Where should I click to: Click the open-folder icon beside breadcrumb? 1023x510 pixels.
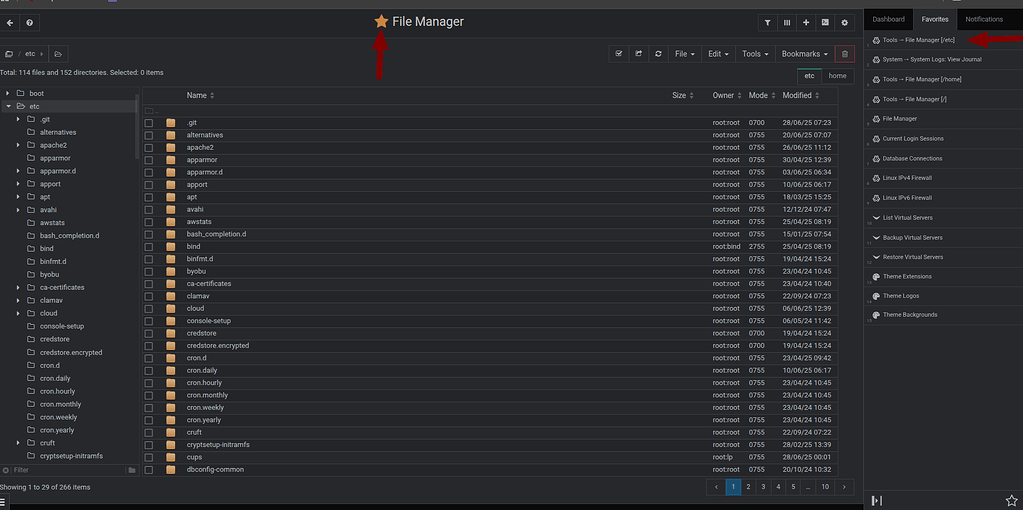coord(58,54)
